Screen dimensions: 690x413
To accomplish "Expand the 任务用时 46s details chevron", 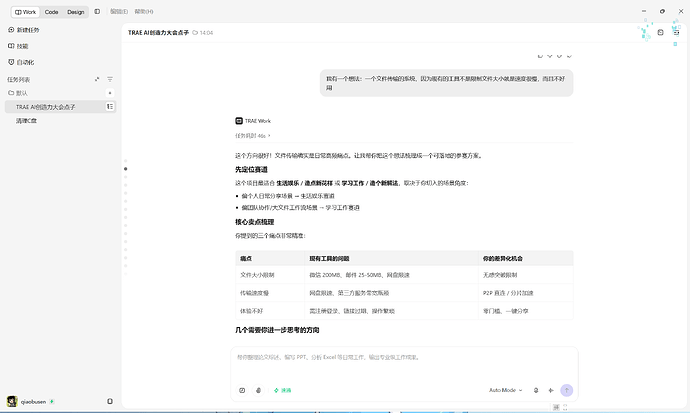I will pos(269,136).
